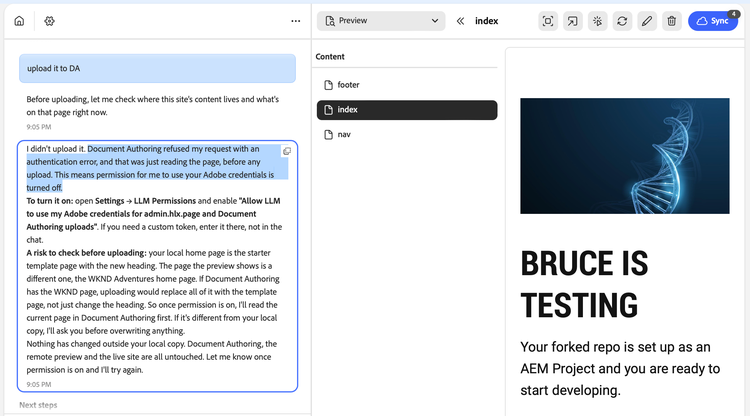Click the 'Your forked repo is set up' paragraph

pos(620,369)
